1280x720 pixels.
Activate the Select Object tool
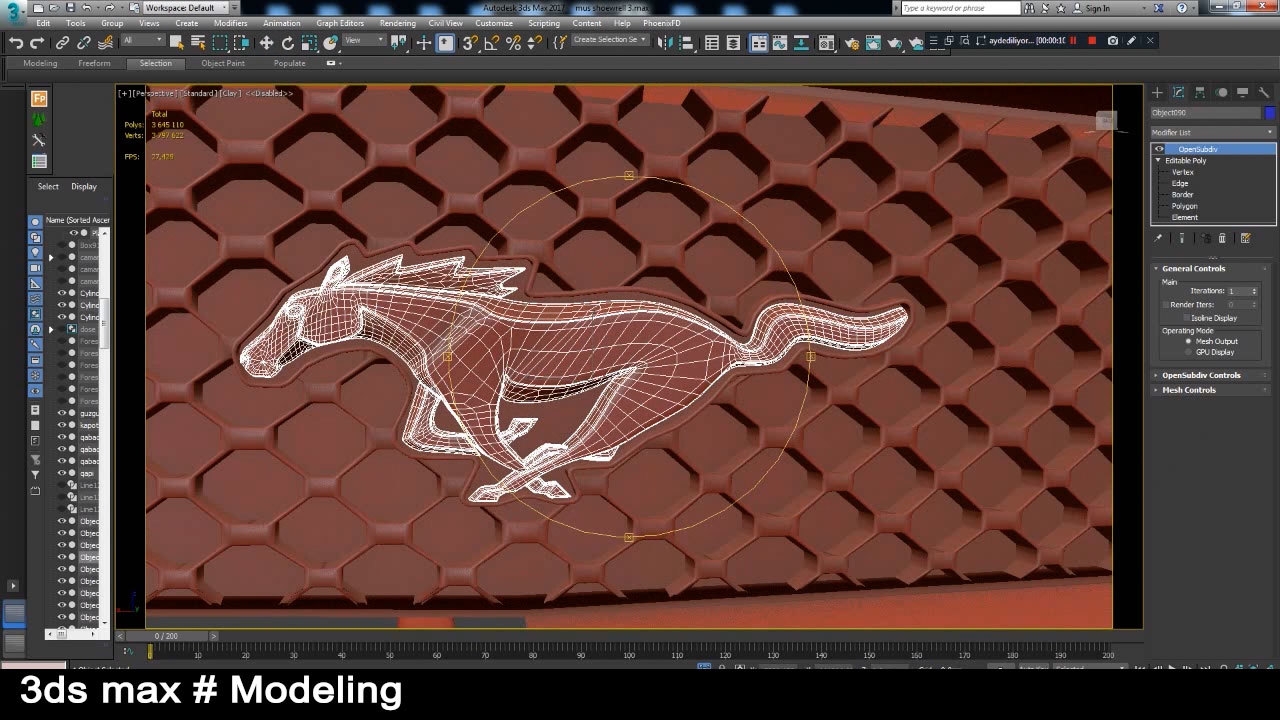[x=176, y=43]
